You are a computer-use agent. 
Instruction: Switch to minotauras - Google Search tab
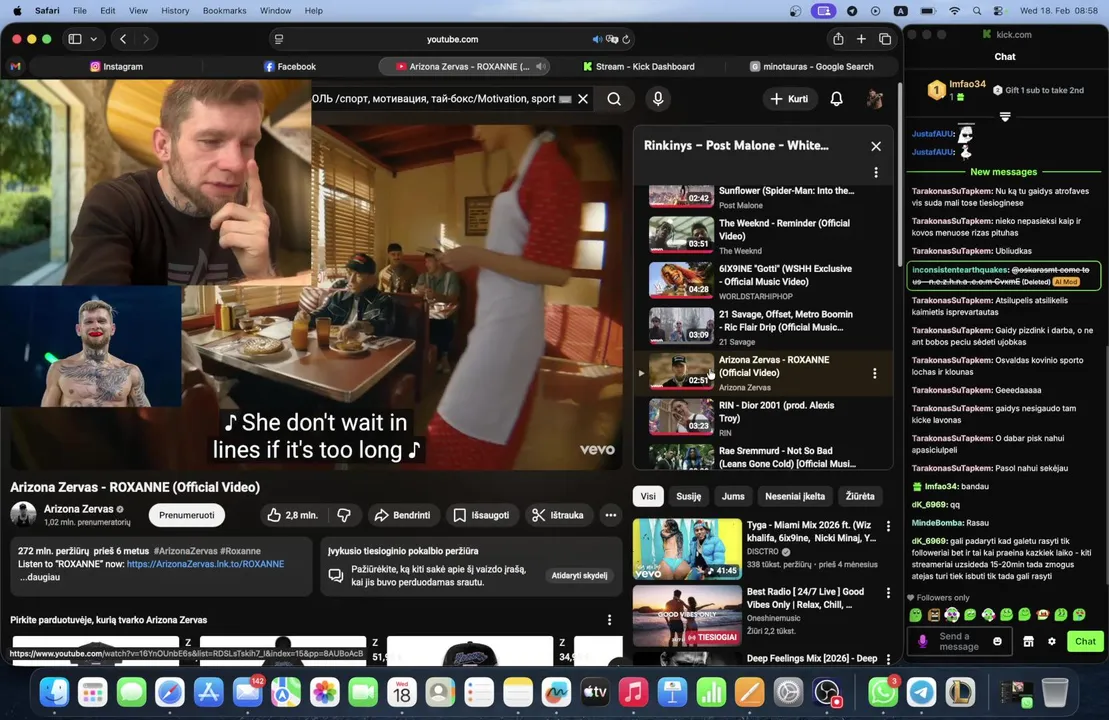(x=812, y=66)
